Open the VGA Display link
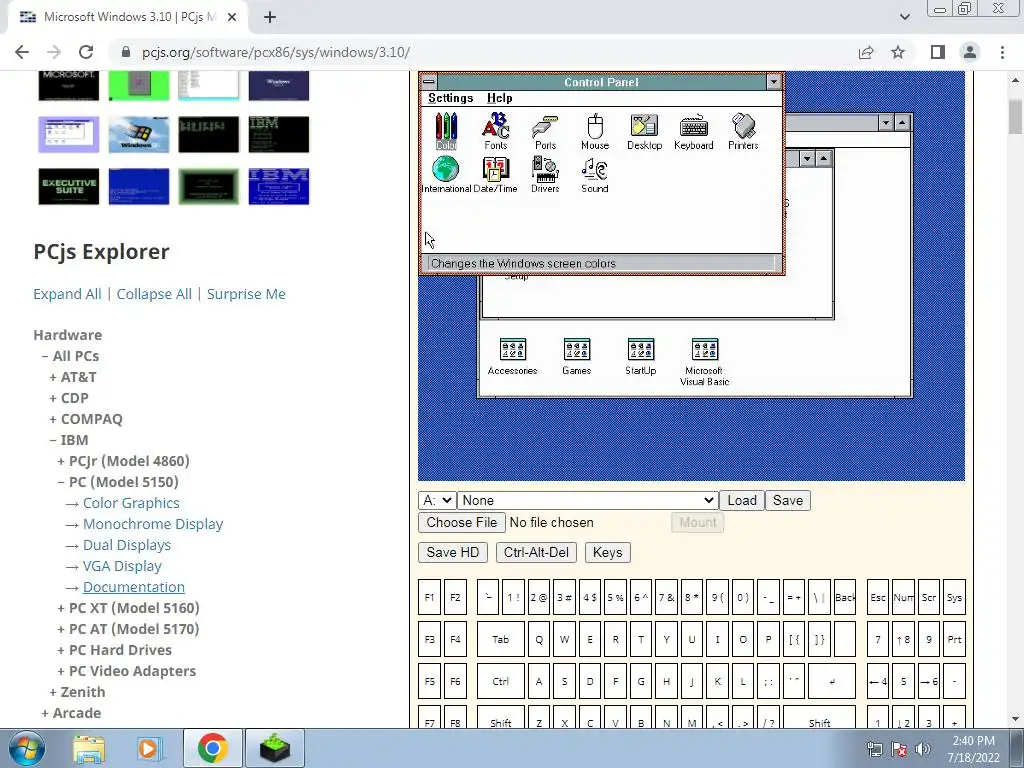Image resolution: width=1024 pixels, height=768 pixels. click(x=122, y=566)
